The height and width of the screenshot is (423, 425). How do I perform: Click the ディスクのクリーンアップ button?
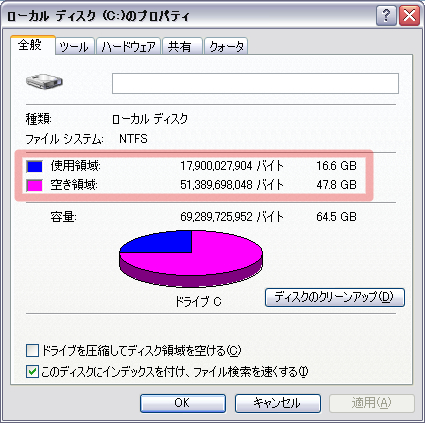pos(335,297)
